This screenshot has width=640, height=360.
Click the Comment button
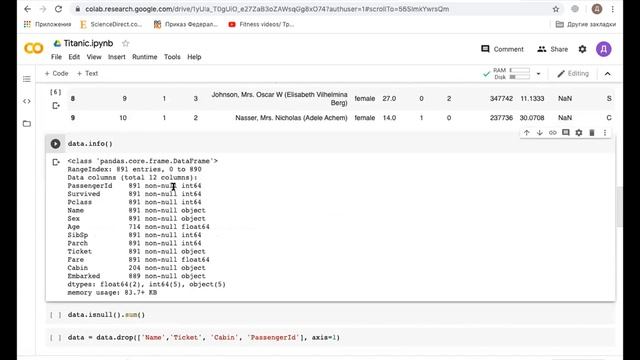click(x=502, y=49)
